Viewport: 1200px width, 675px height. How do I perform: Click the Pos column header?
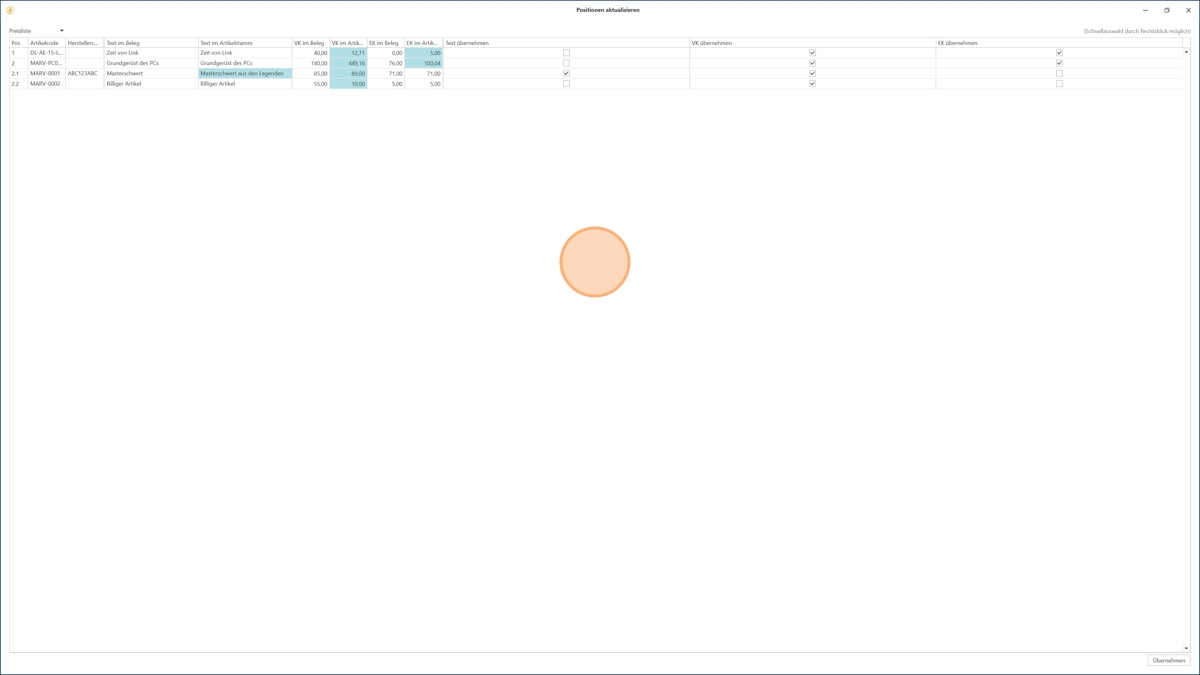click(x=18, y=43)
